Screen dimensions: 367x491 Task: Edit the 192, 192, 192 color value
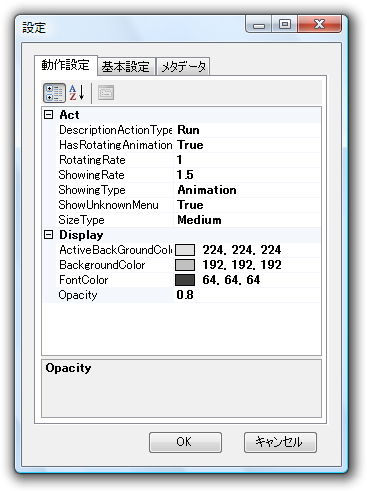click(x=242, y=265)
